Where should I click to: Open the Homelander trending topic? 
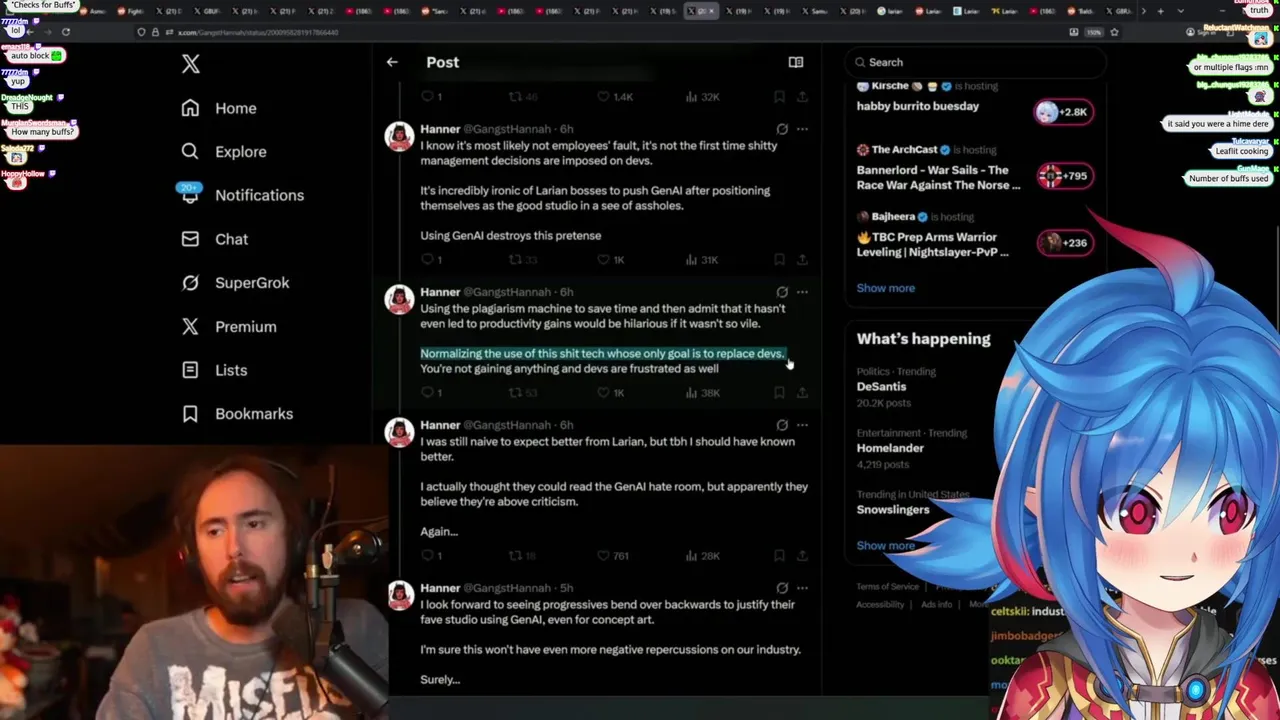tap(890, 448)
